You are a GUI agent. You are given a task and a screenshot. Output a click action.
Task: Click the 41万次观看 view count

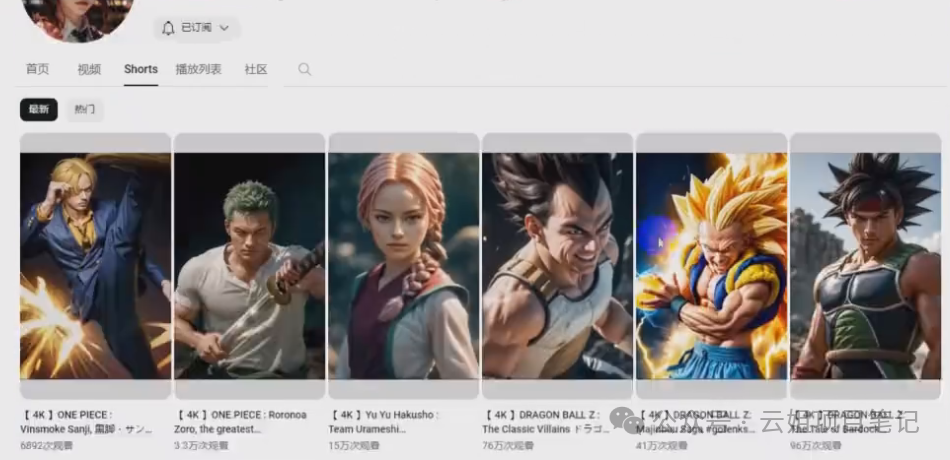pyautogui.click(x=662, y=445)
